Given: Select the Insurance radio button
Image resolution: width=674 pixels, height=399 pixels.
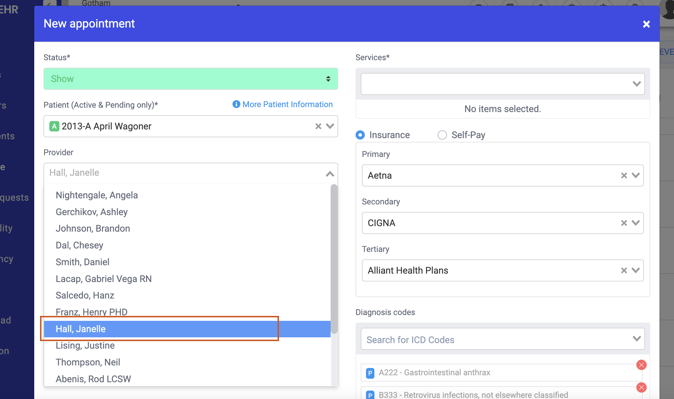Looking at the screenshot, I should 360,135.
